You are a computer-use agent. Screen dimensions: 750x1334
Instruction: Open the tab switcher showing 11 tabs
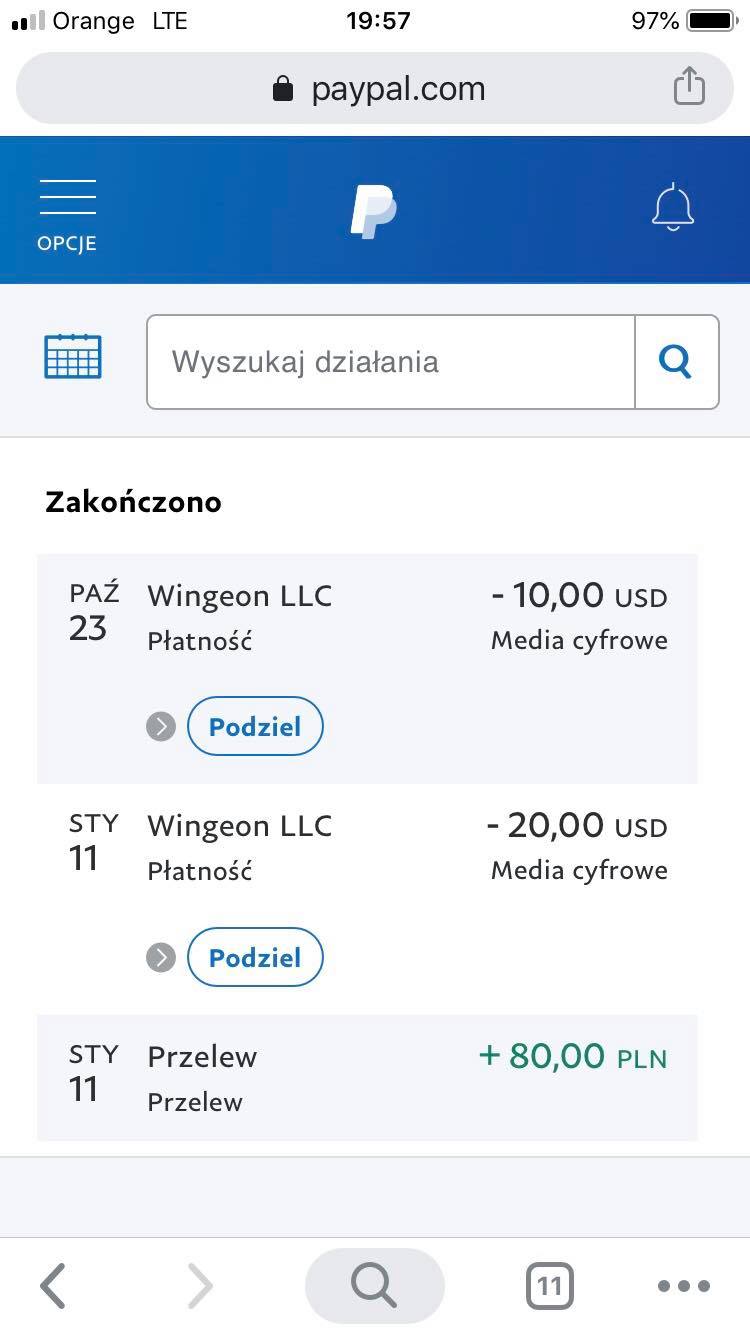550,1286
